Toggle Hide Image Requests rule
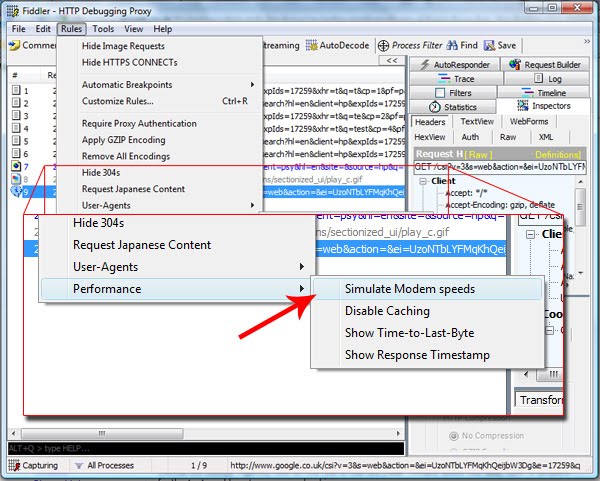 click(160, 46)
